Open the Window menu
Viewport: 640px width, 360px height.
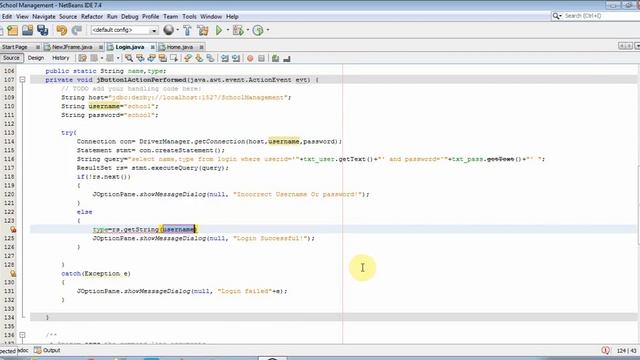pyautogui.click(x=211, y=17)
